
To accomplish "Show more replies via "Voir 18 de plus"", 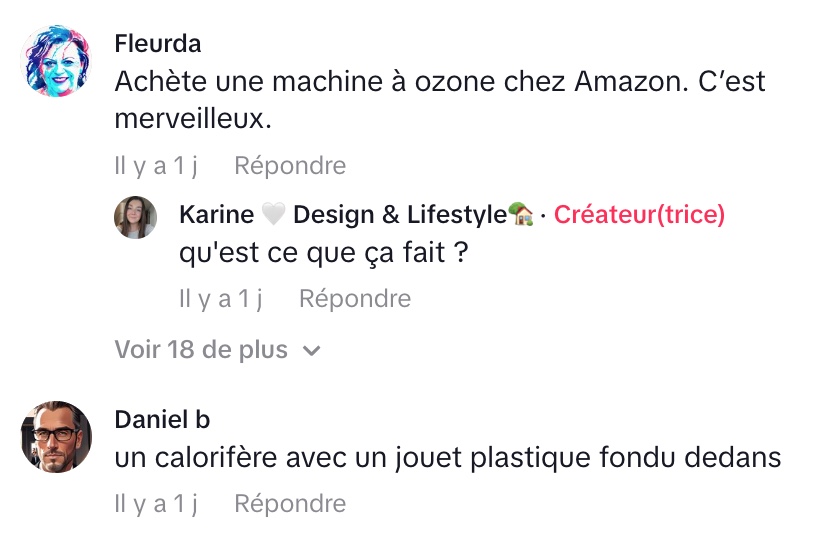I will coord(201,350).
